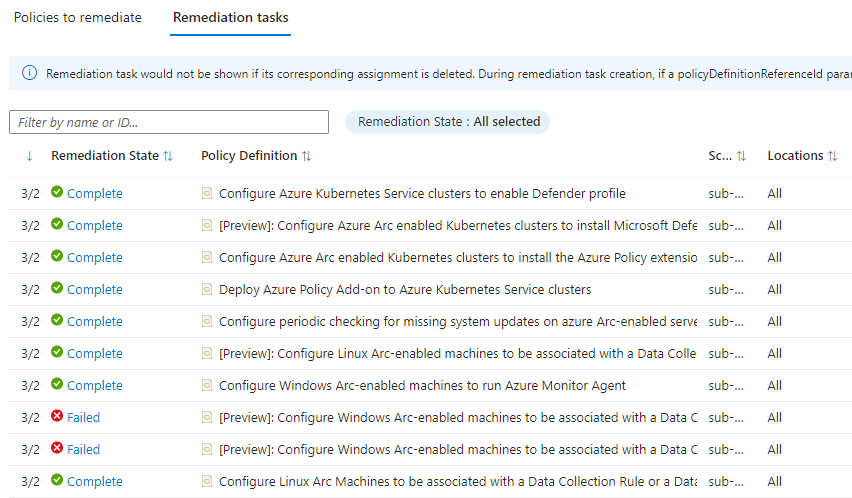Open Remediation State : All selected filter

coord(448,122)
